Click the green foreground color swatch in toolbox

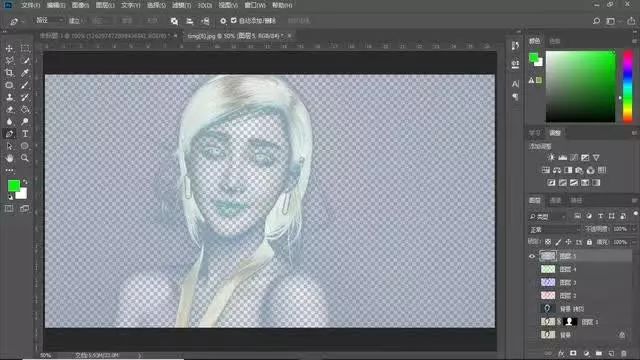pyautogui.click(x=13, y=186)
